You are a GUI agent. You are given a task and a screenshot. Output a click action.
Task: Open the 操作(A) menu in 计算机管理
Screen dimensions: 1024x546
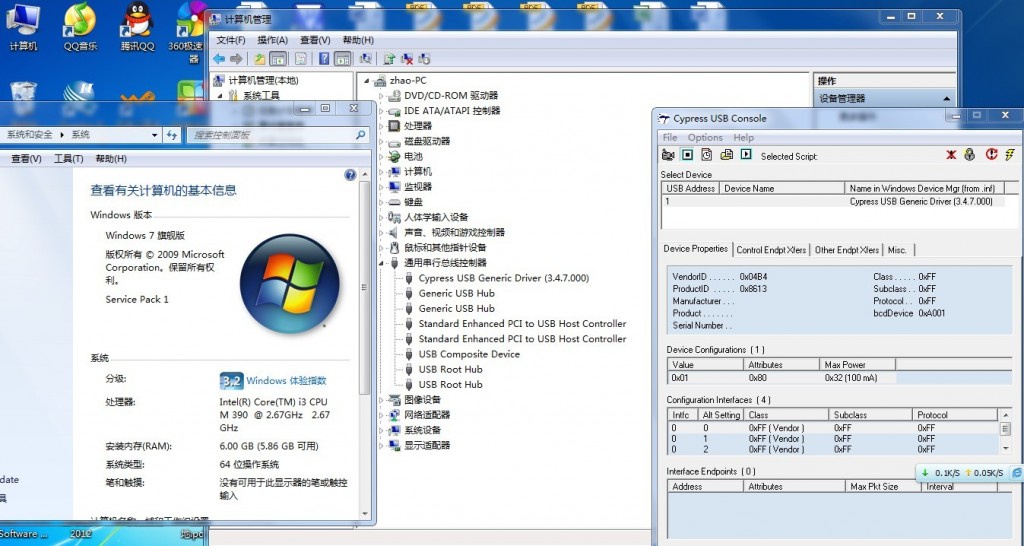272,40
